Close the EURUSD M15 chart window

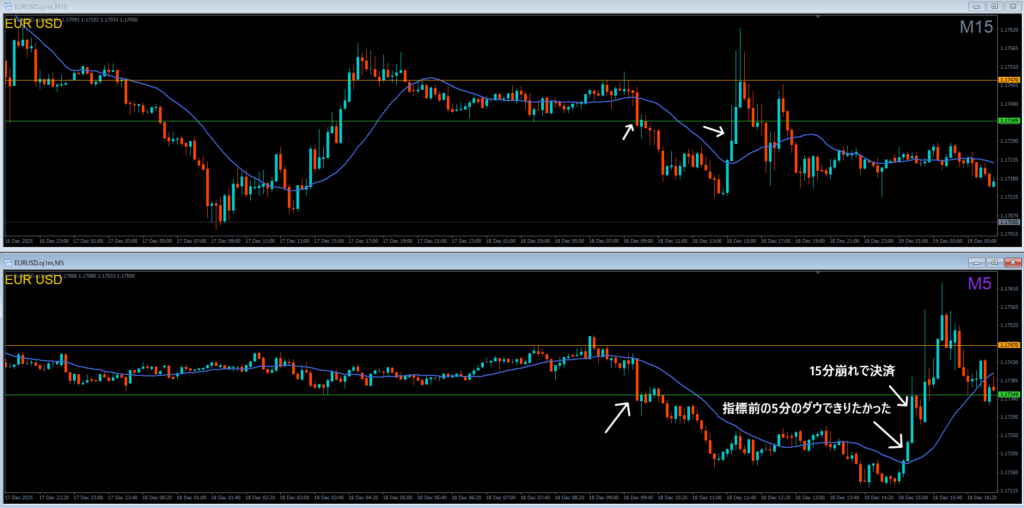pos(1012,6)
